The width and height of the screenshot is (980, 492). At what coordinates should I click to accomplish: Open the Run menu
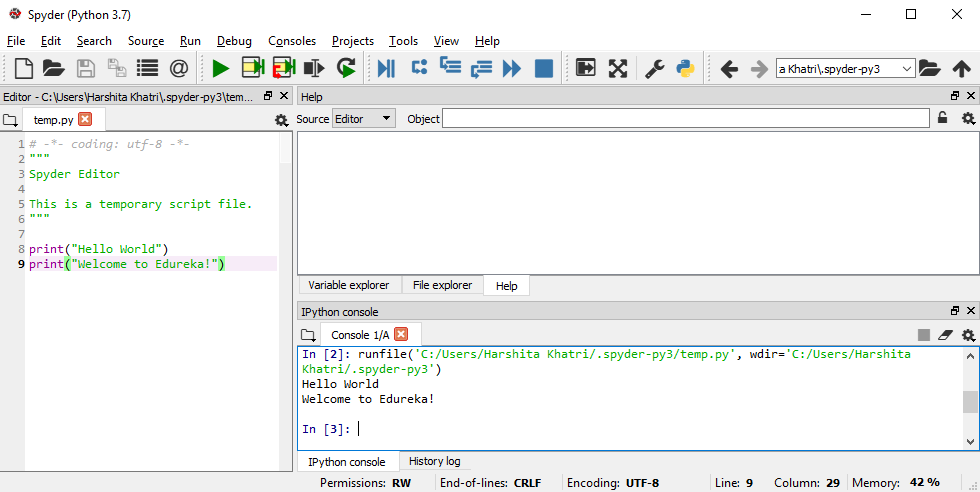pyautogui.click(x=190, y=41)
